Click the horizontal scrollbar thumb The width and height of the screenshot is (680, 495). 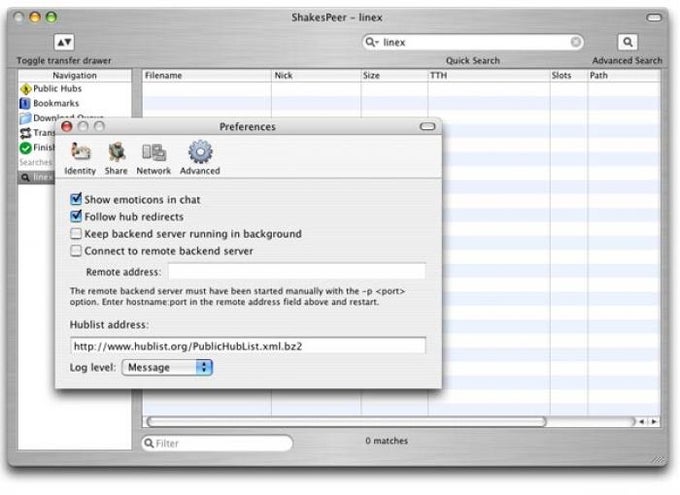point(346,422)
